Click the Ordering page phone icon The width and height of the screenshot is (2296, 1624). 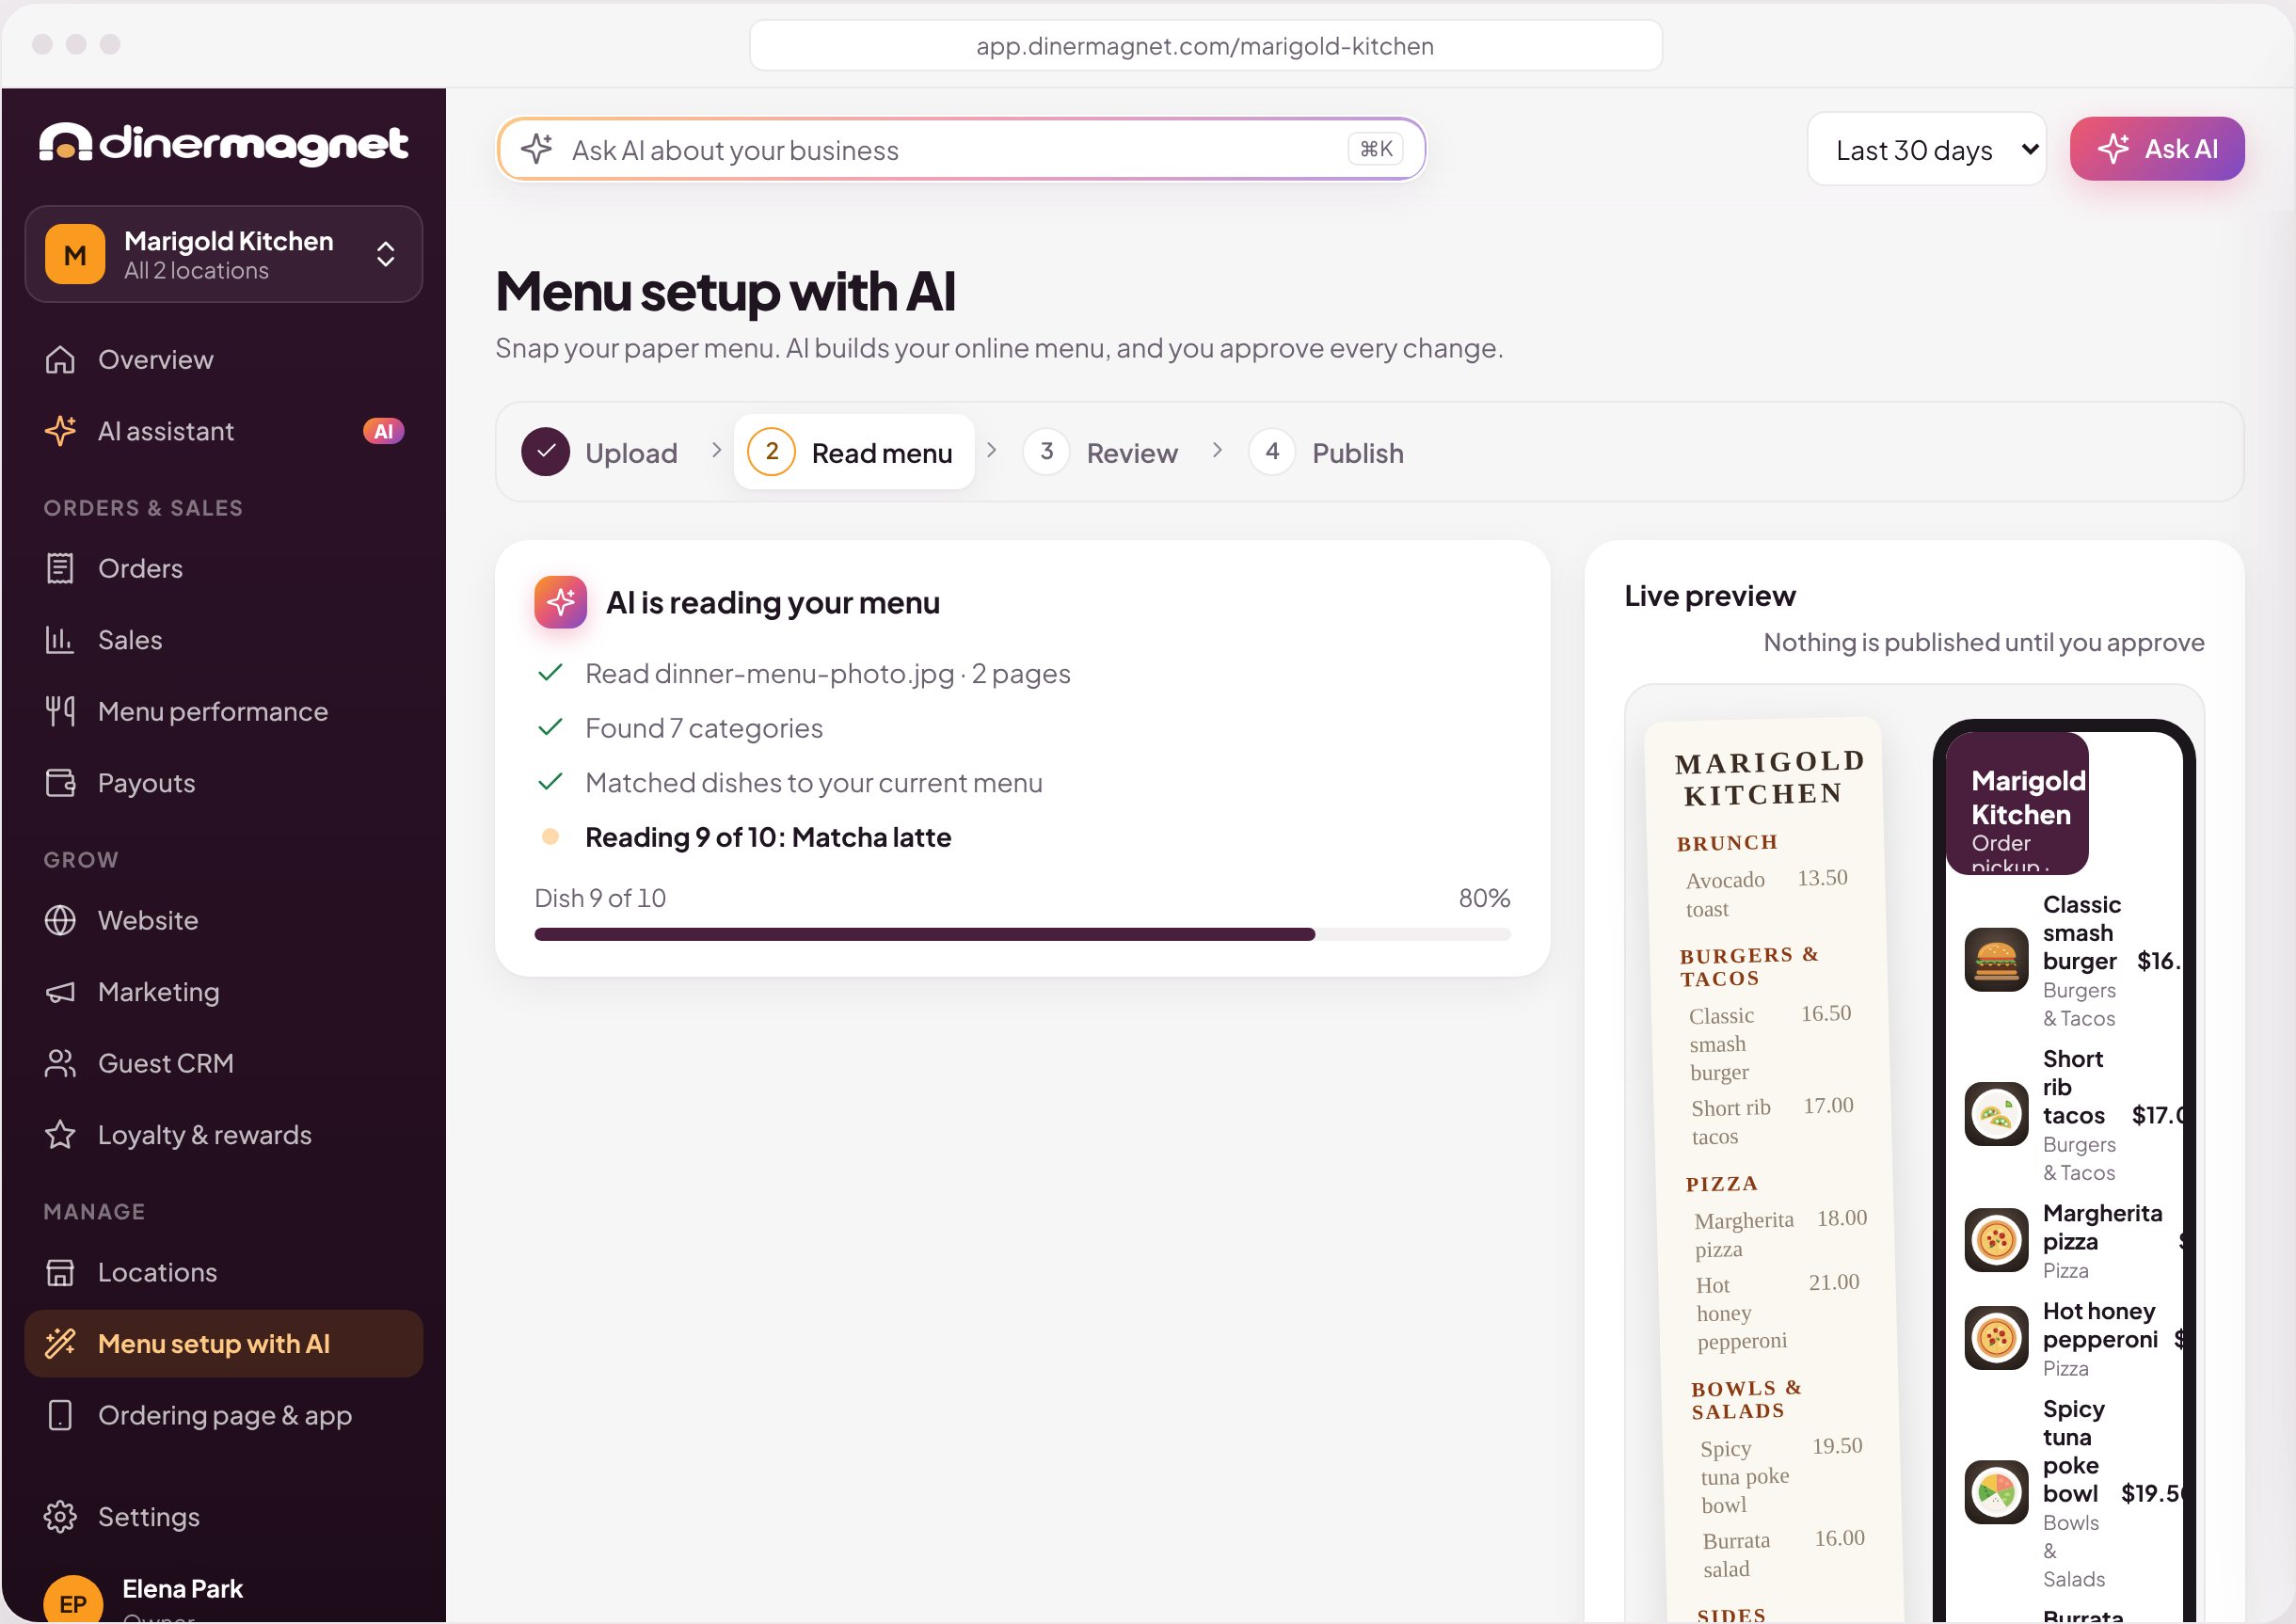pos(60,1415)
